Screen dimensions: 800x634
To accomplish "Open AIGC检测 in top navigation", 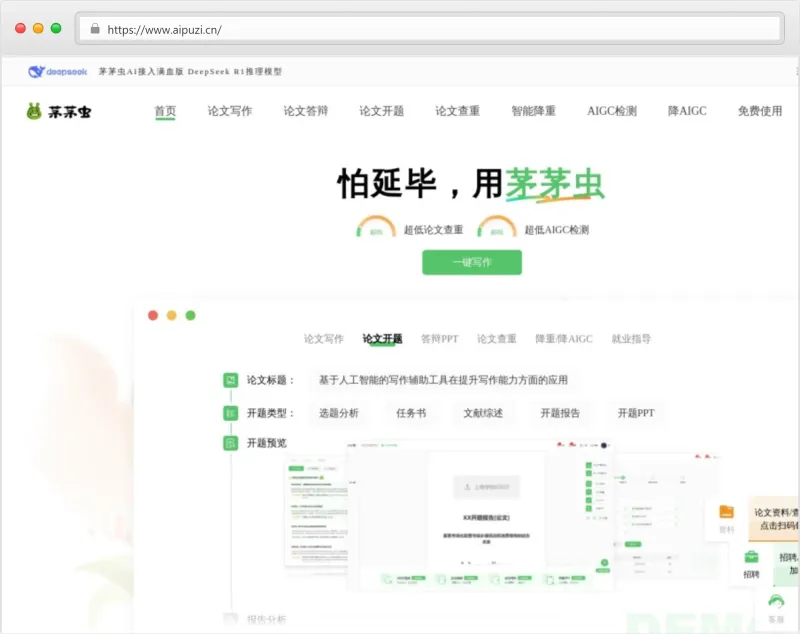I will (612, 111).
